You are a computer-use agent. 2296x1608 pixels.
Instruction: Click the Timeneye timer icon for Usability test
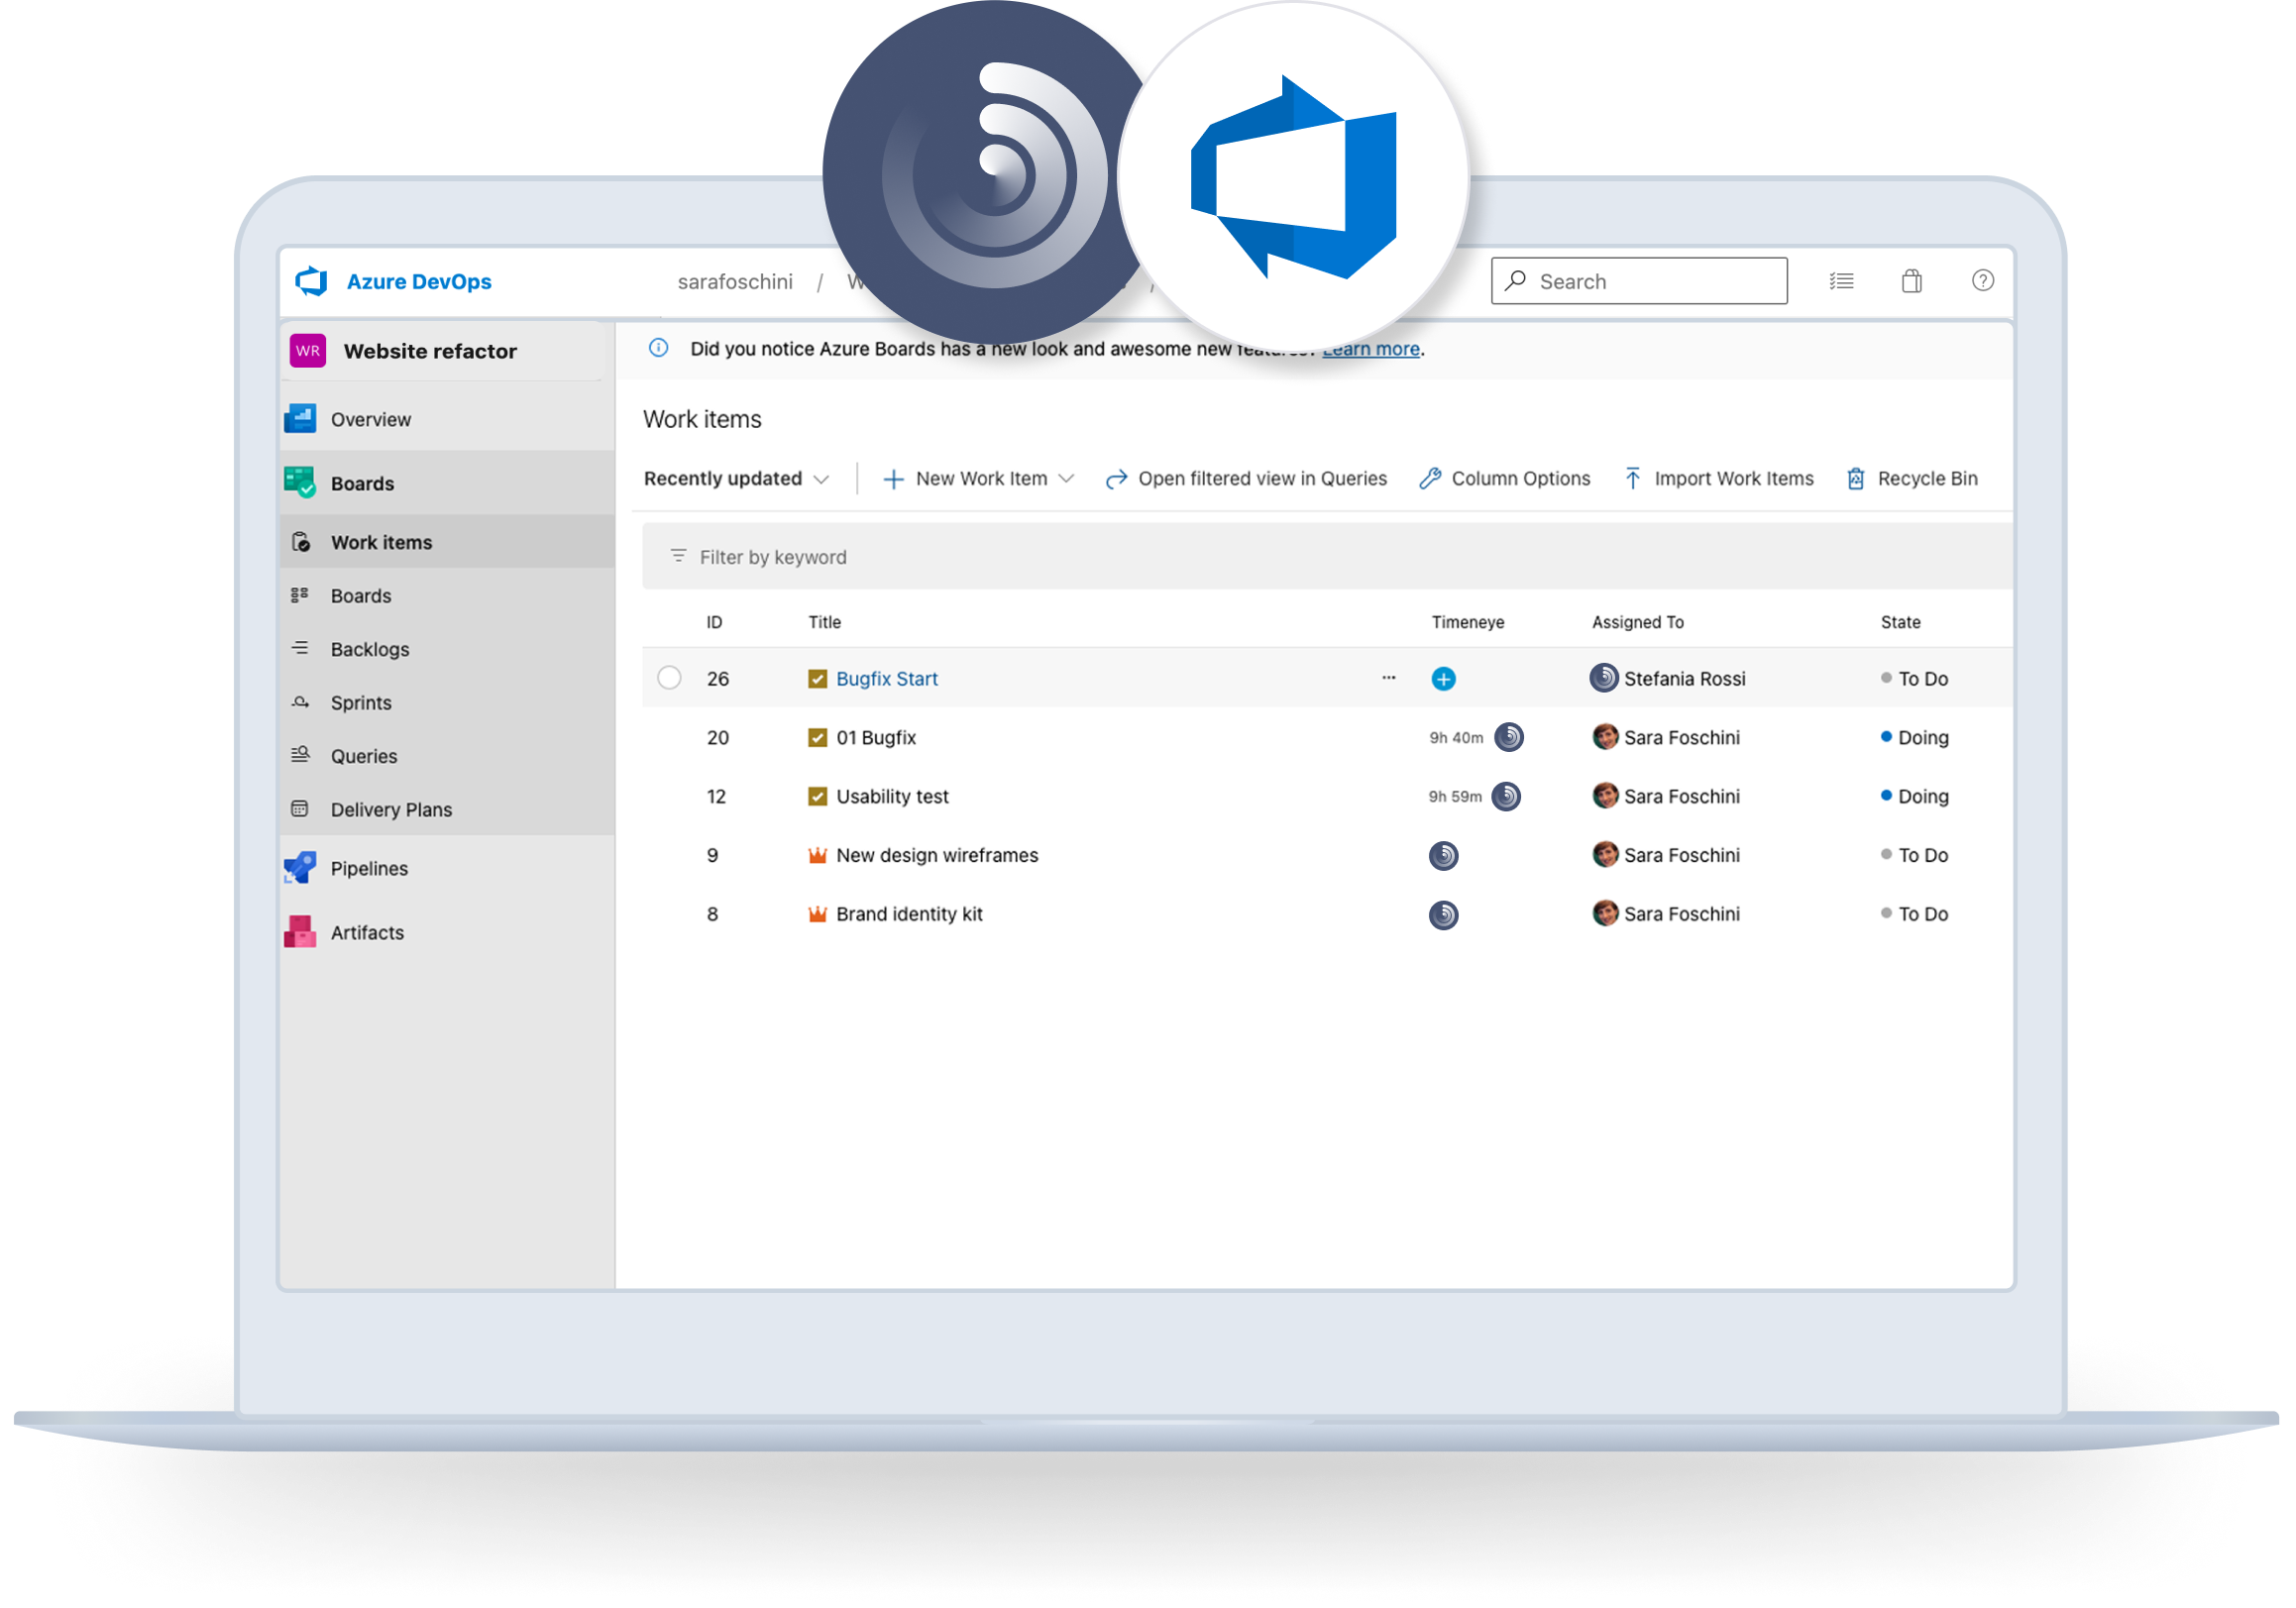click(1506, 797)
